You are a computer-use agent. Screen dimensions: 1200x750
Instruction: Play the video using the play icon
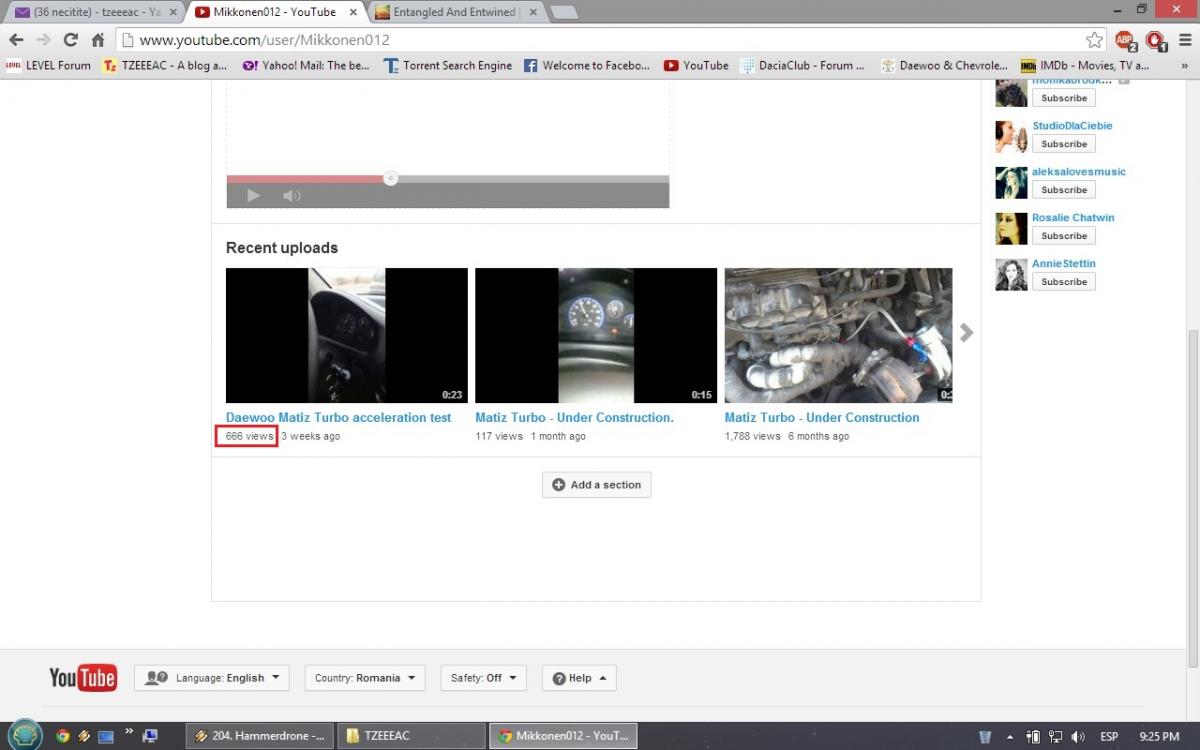point(254,196)
